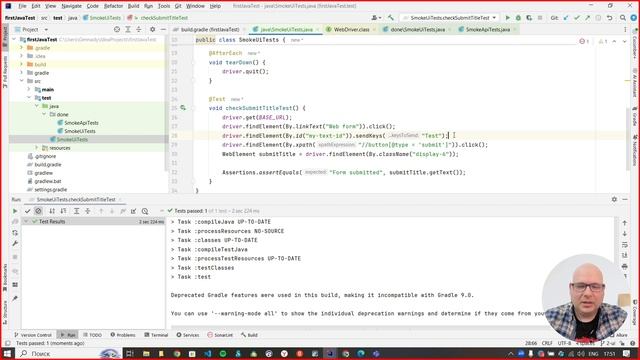Screen dimensions: 640x360
Task: Rollback changes with the undo arrow icon
Action: [609, 18]
